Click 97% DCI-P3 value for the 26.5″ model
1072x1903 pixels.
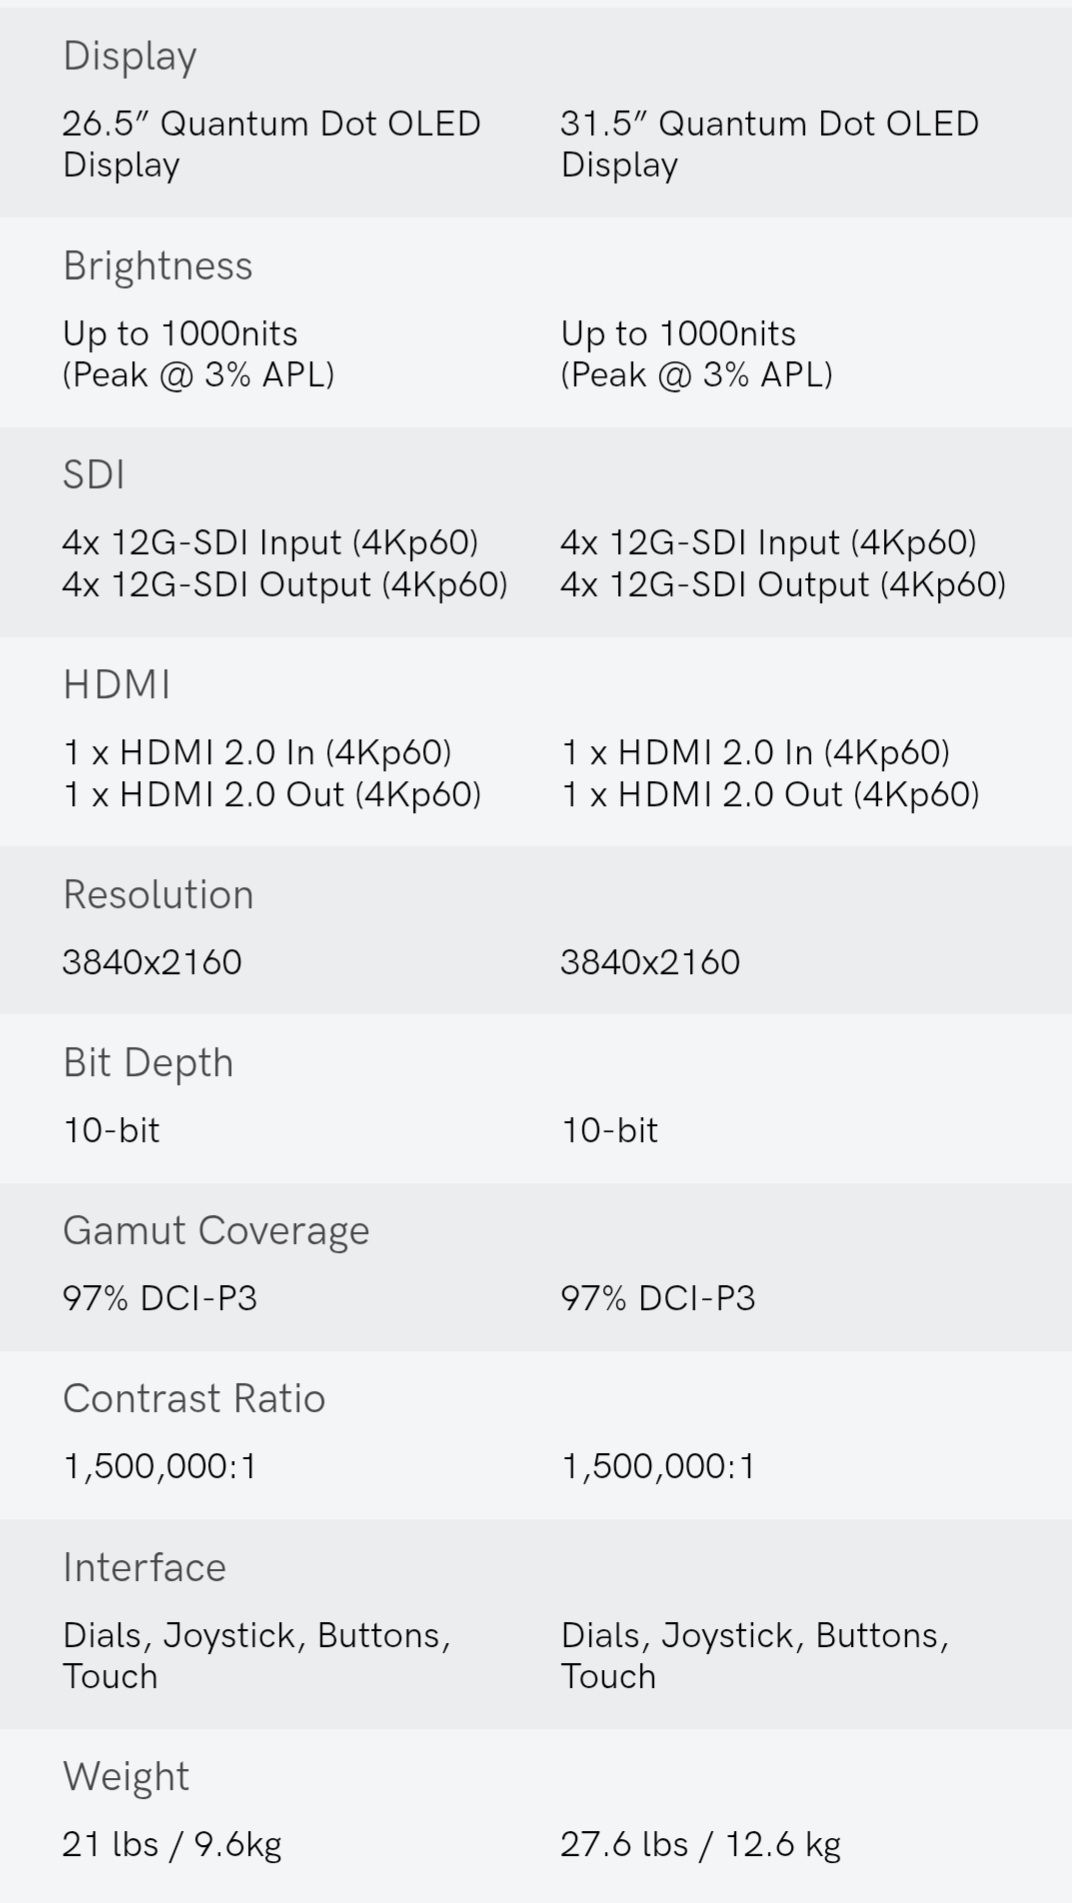(160, 1298)
